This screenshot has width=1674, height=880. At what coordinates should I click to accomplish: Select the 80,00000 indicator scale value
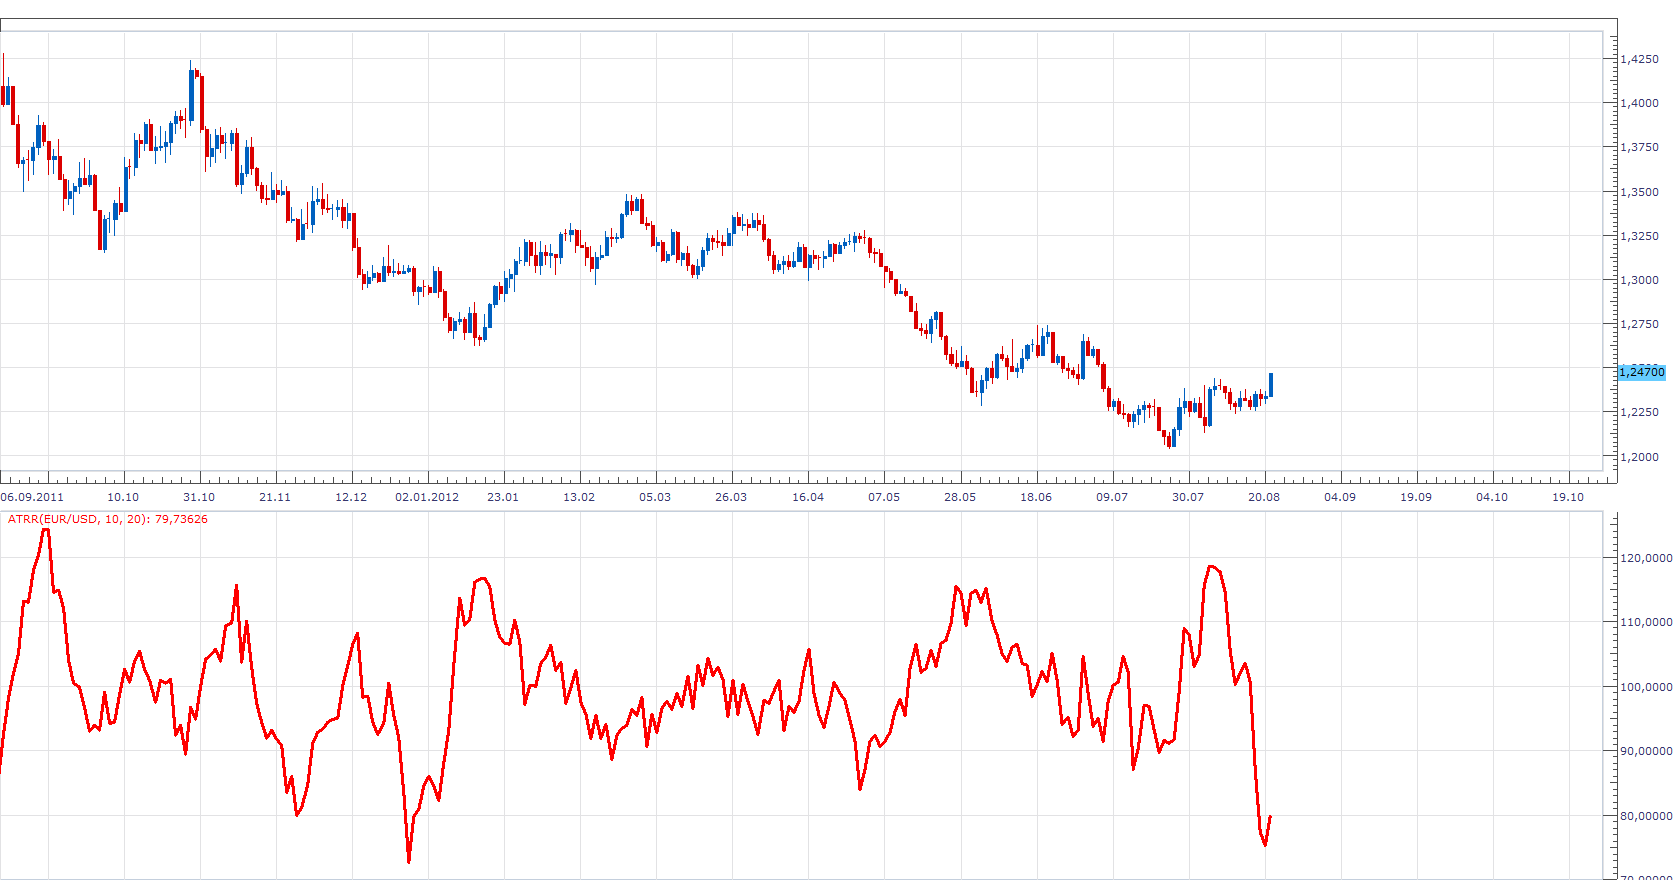click(x=1646, y=816)
